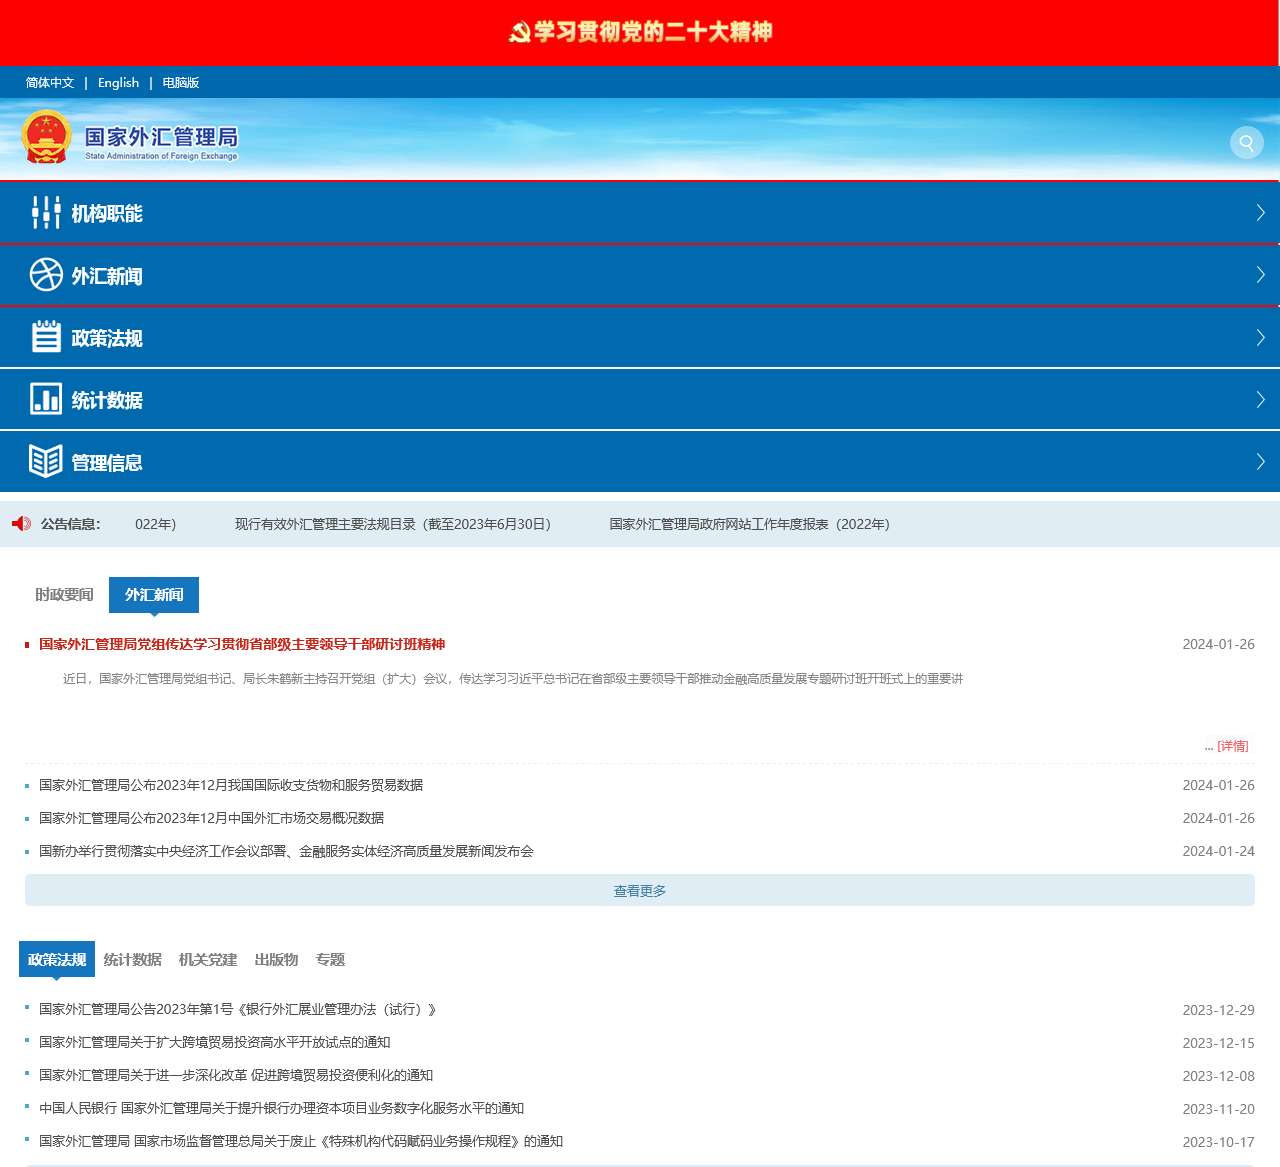
Task: Click the 外汇新闻 globe icon
Action: click(x=46, y=275)
